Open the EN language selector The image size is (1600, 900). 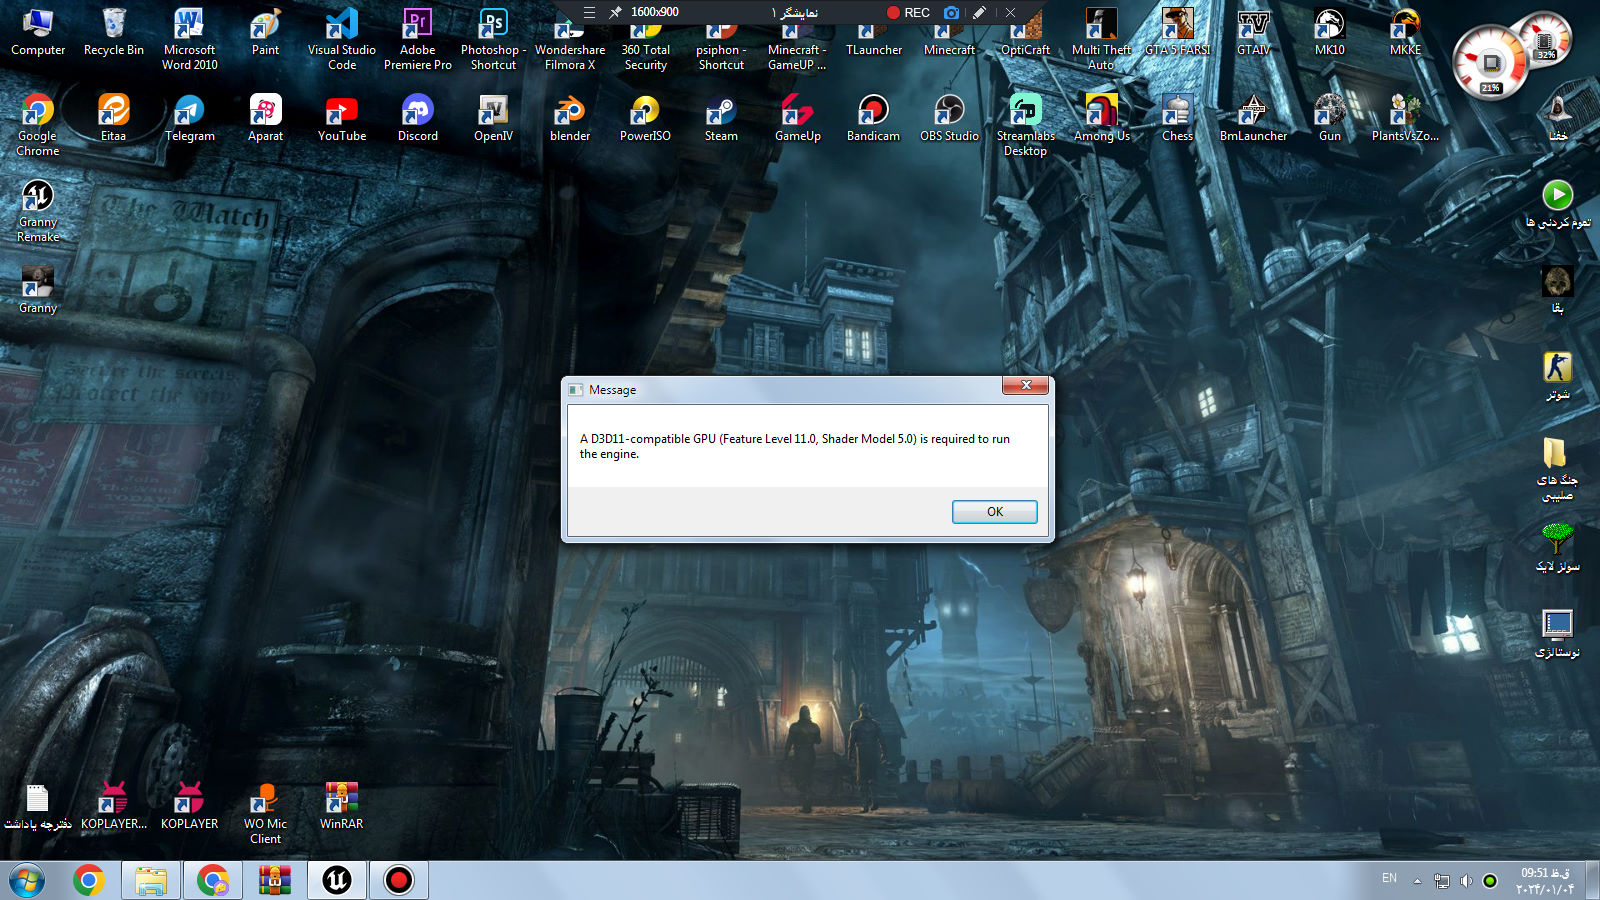click(x=1389, y=879)
